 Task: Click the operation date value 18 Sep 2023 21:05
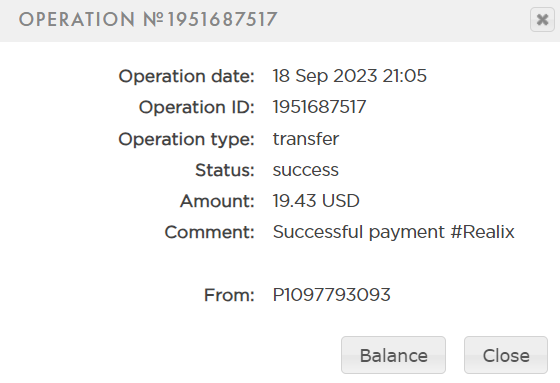pyautogui.click(x=350, y=76)
